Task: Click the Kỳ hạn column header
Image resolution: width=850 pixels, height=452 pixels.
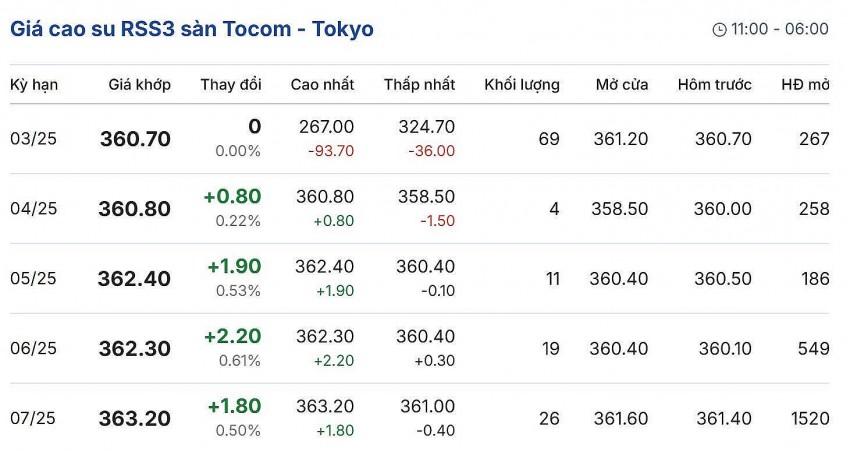Action: pos(34,85)
